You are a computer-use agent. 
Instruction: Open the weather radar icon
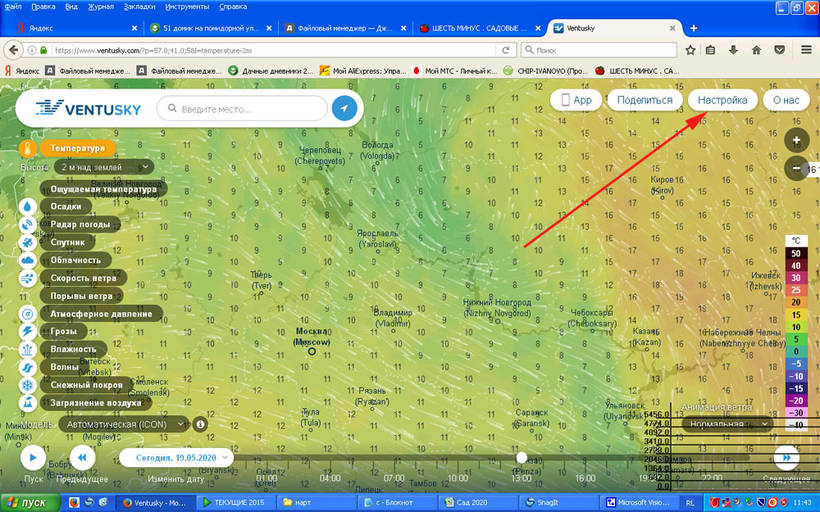pyautogui.click(x=28, y=224)
